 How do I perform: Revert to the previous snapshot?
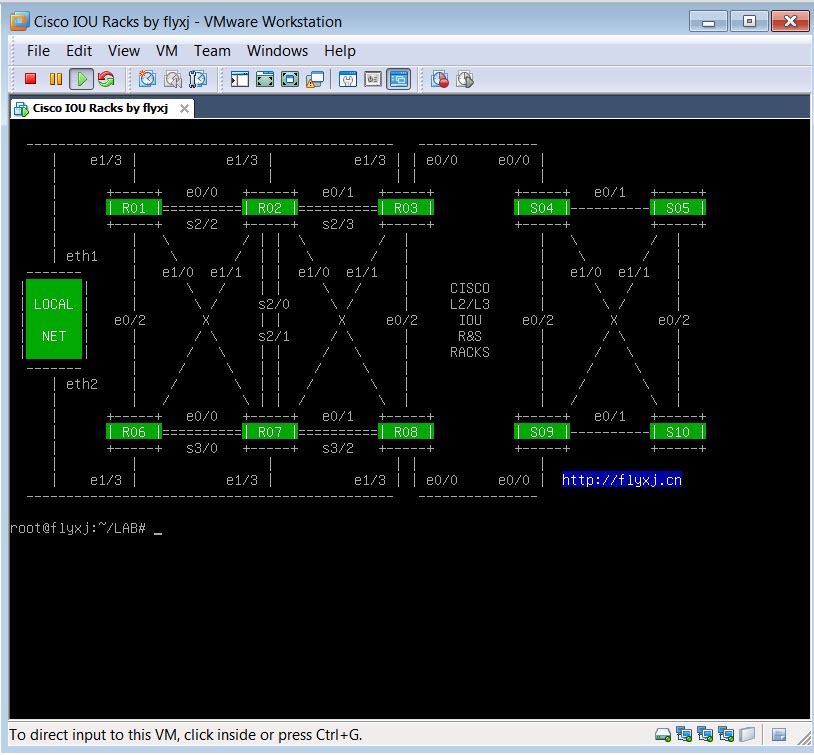[173, 79]
